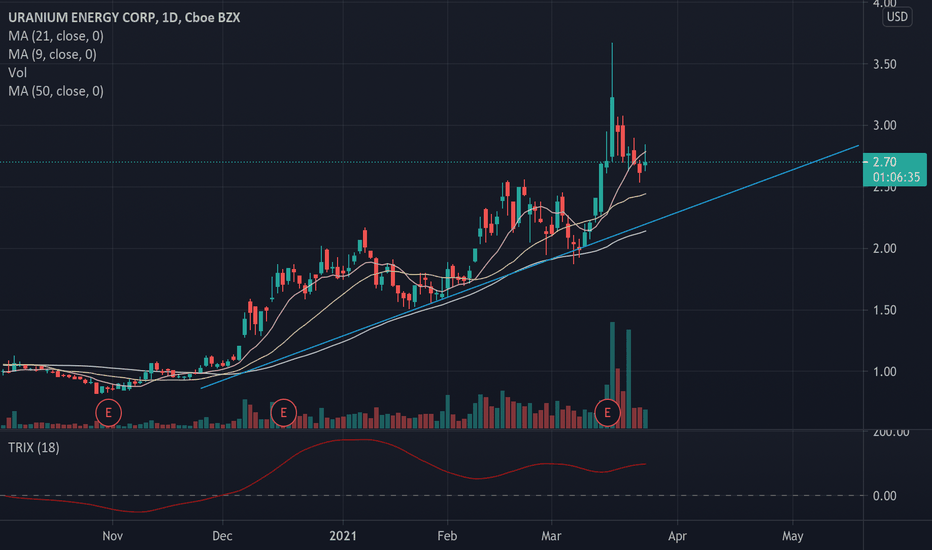The height and width of the screenshot is (550, 932).
Task: Click the May date axis label
Action: point(792,536)
